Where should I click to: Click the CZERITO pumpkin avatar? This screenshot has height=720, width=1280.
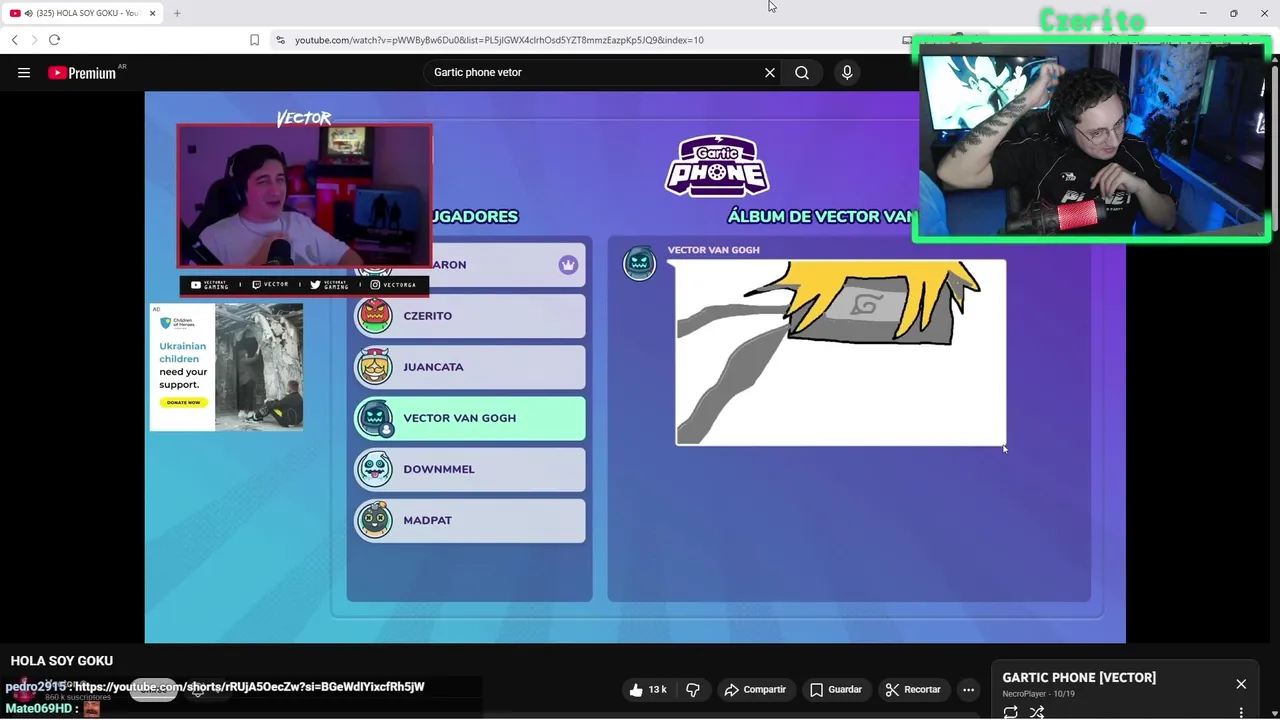click(x=375, y=316)
